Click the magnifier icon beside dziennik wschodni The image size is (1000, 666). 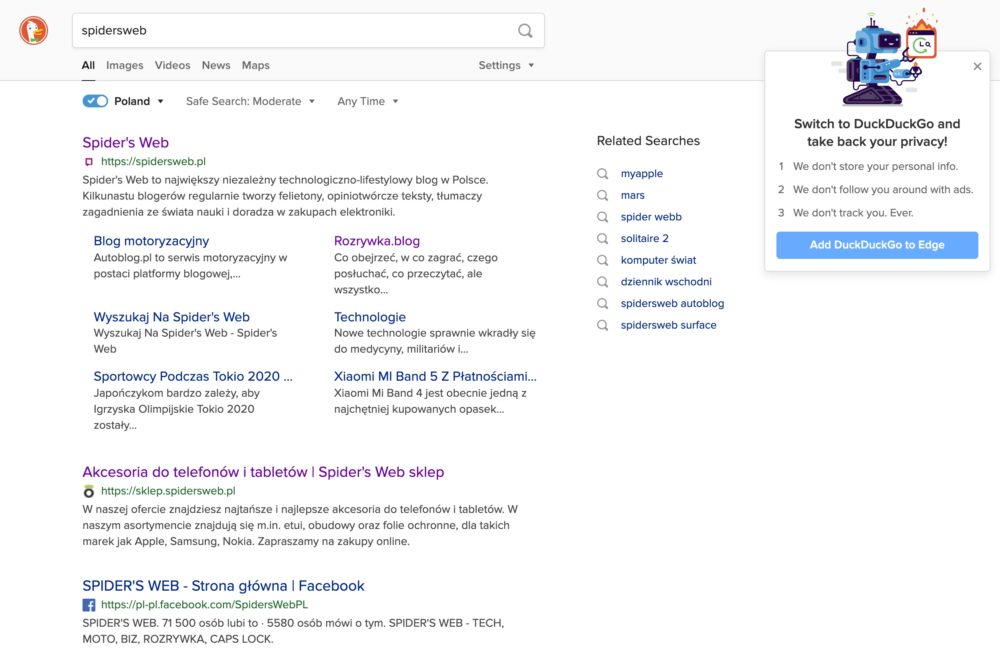point(603,282)
